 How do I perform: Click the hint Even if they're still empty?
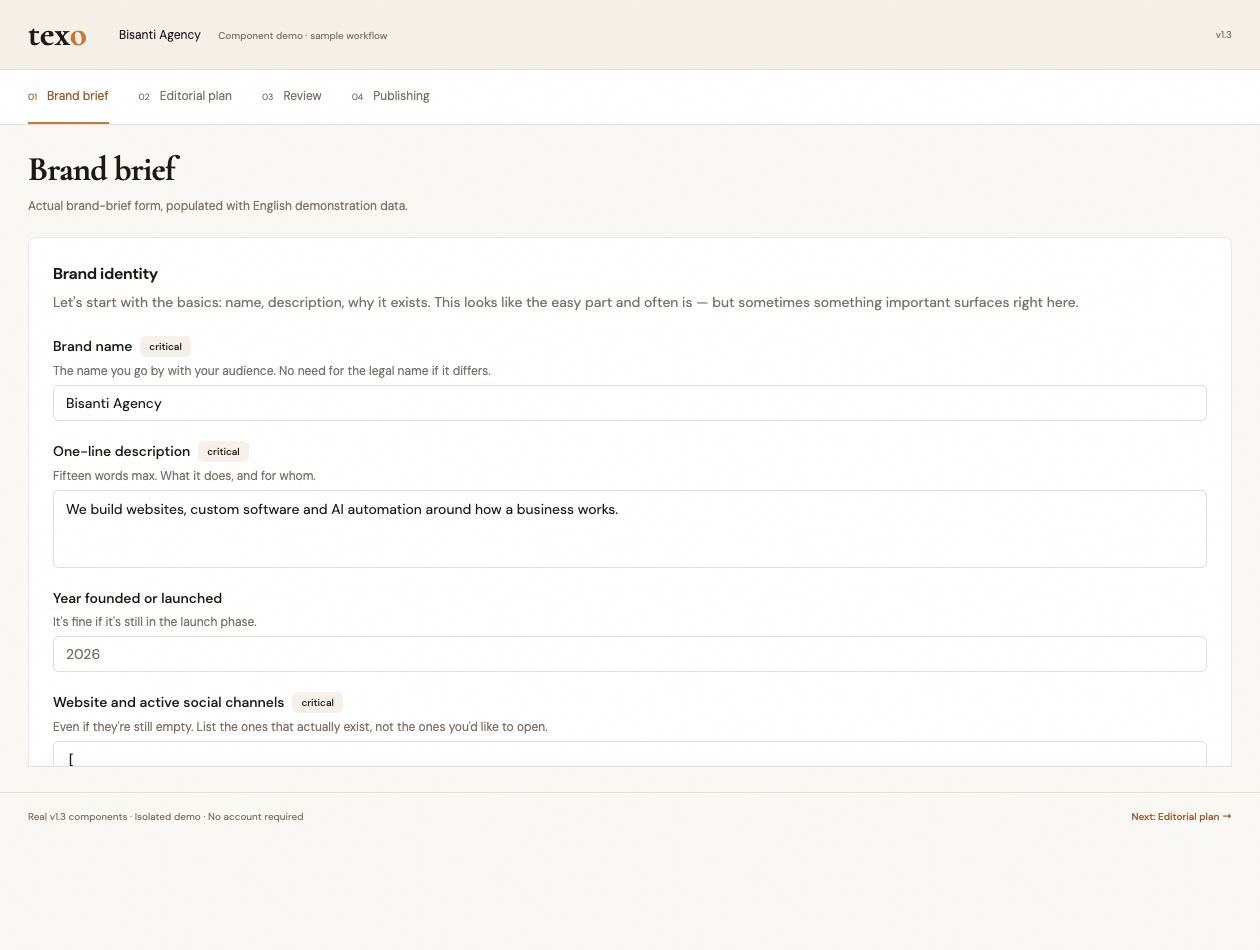300,727
